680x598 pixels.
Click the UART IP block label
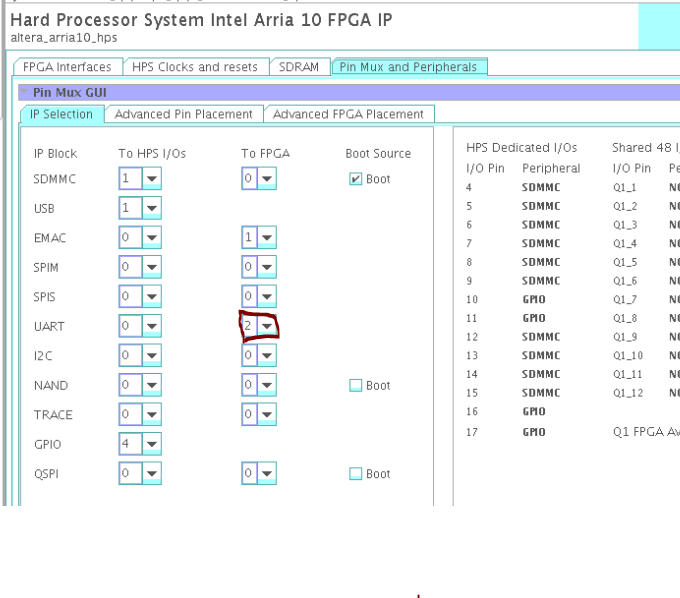pos(49,327)
